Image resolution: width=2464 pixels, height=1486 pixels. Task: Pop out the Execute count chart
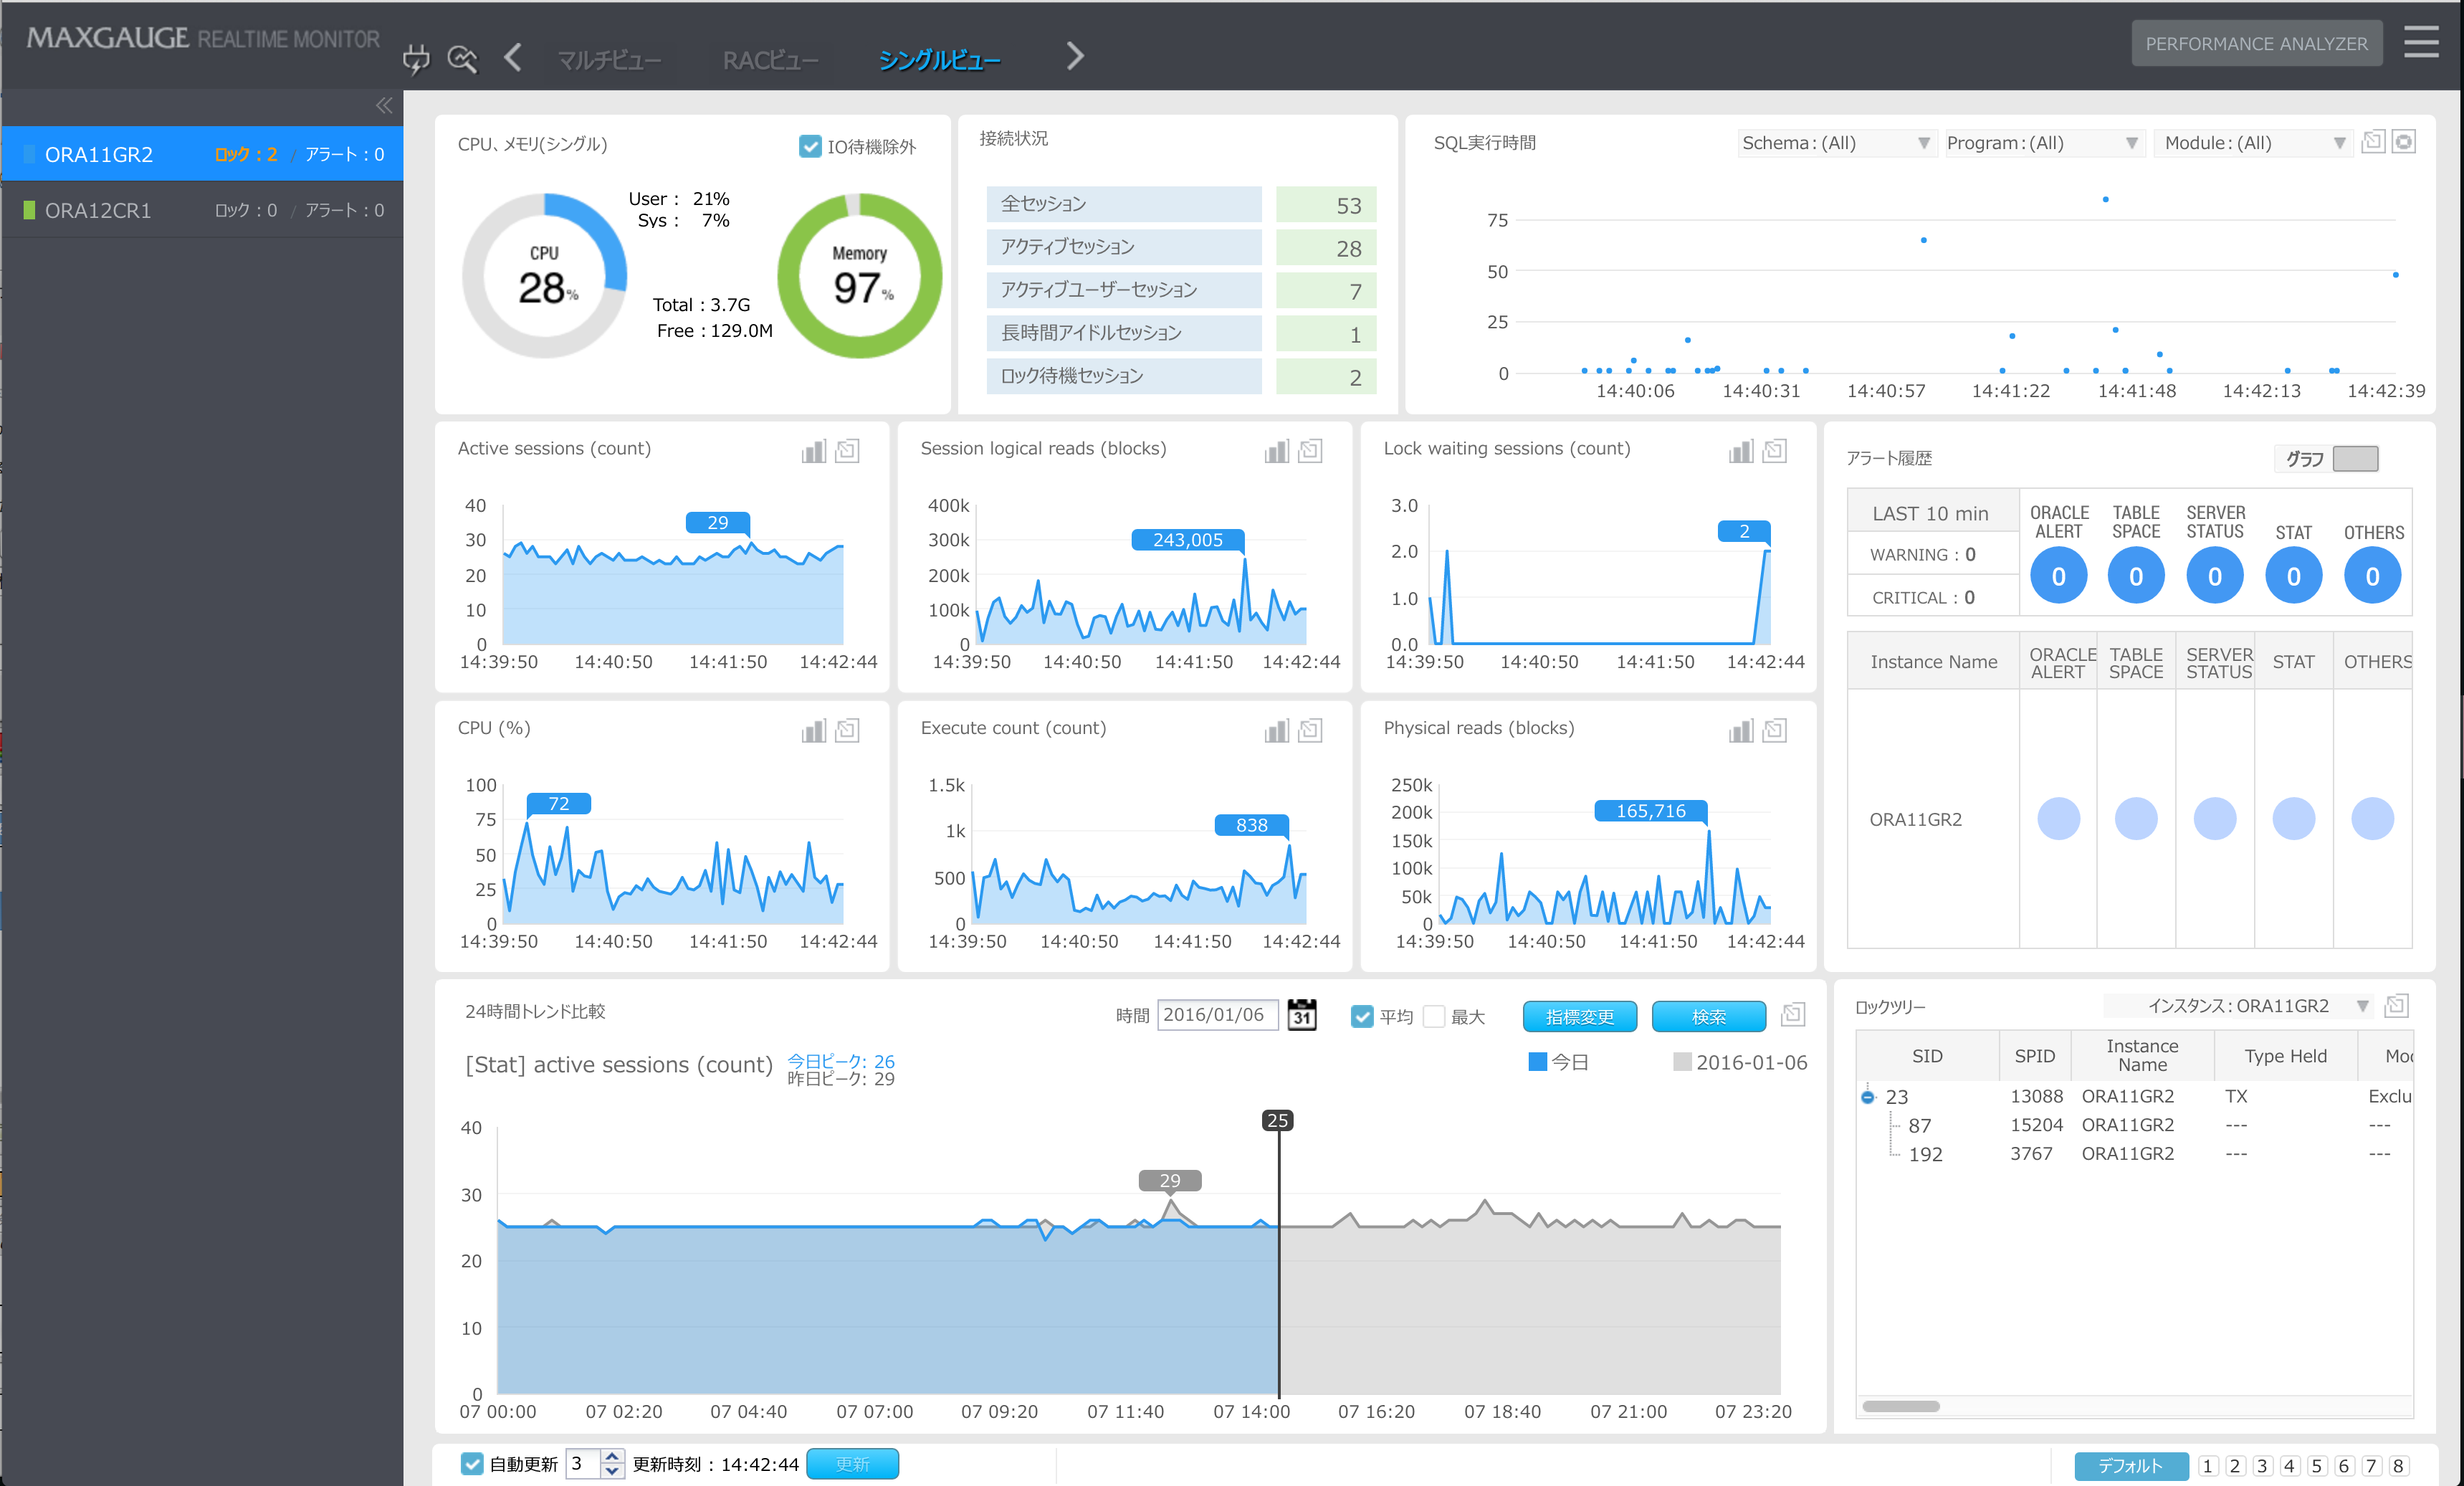click(x=1311, y=731)
